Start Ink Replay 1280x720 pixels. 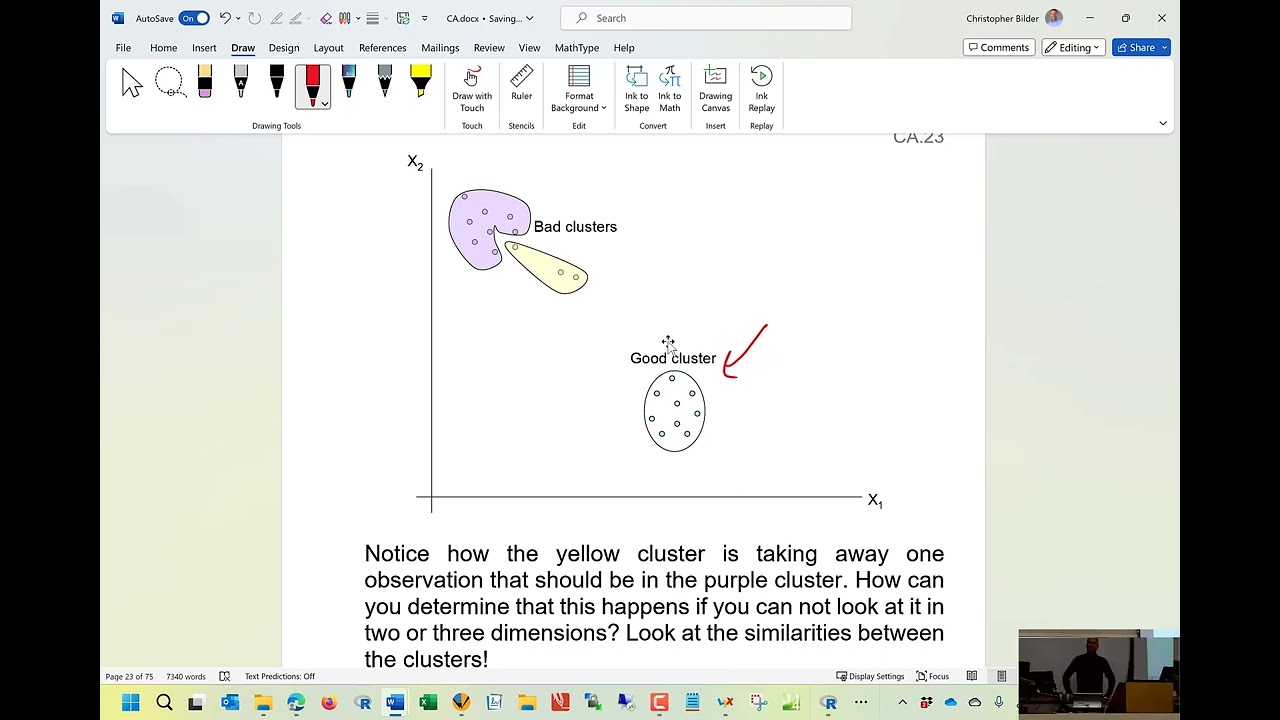762,90
